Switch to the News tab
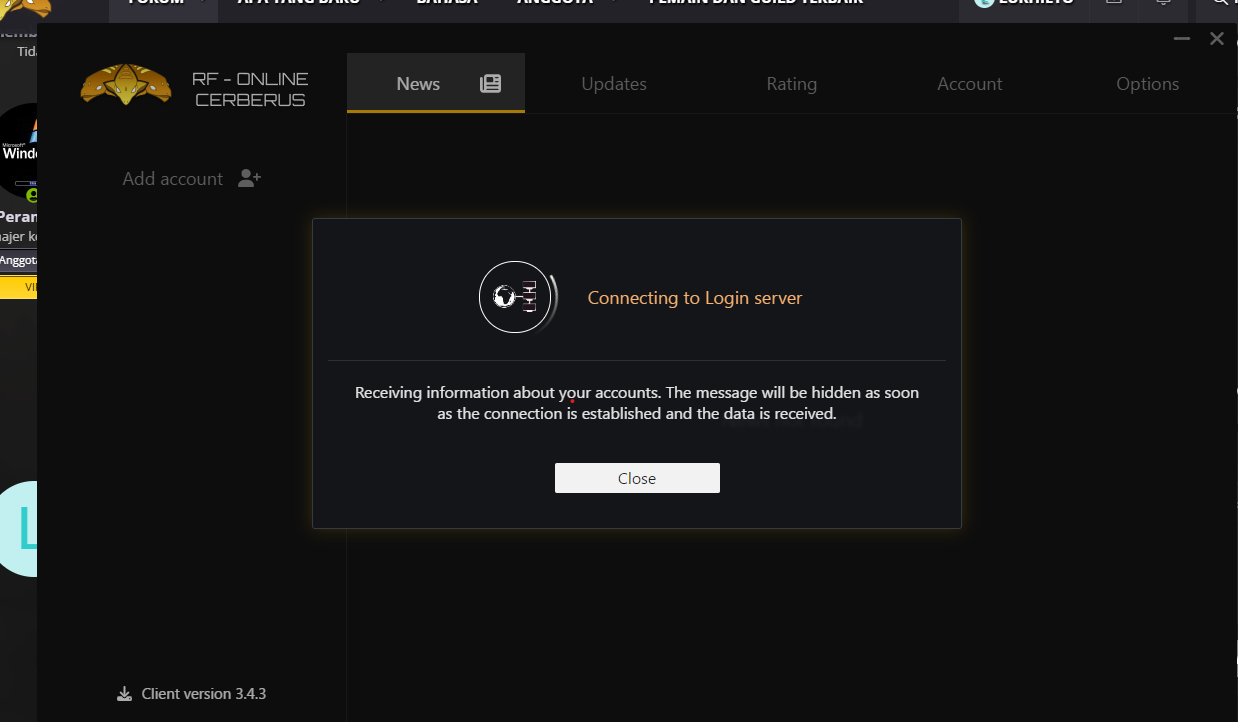This screenshot has height=722, width=1238. (x=418, y=84)
